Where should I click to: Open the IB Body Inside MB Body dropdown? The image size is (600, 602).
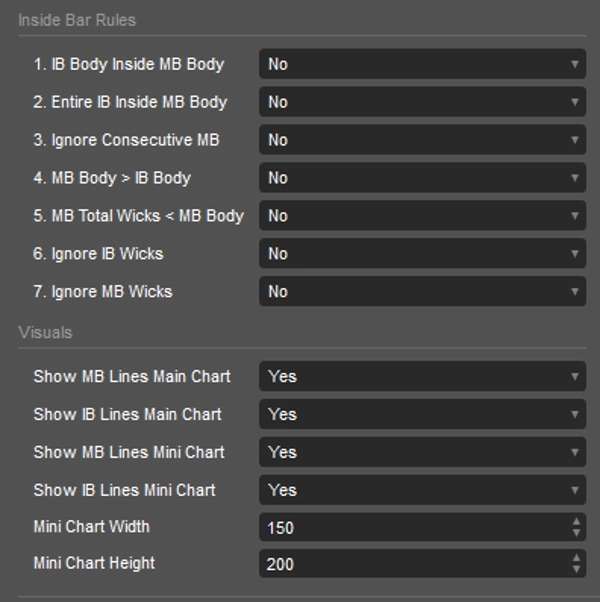(x=422, y=64)
